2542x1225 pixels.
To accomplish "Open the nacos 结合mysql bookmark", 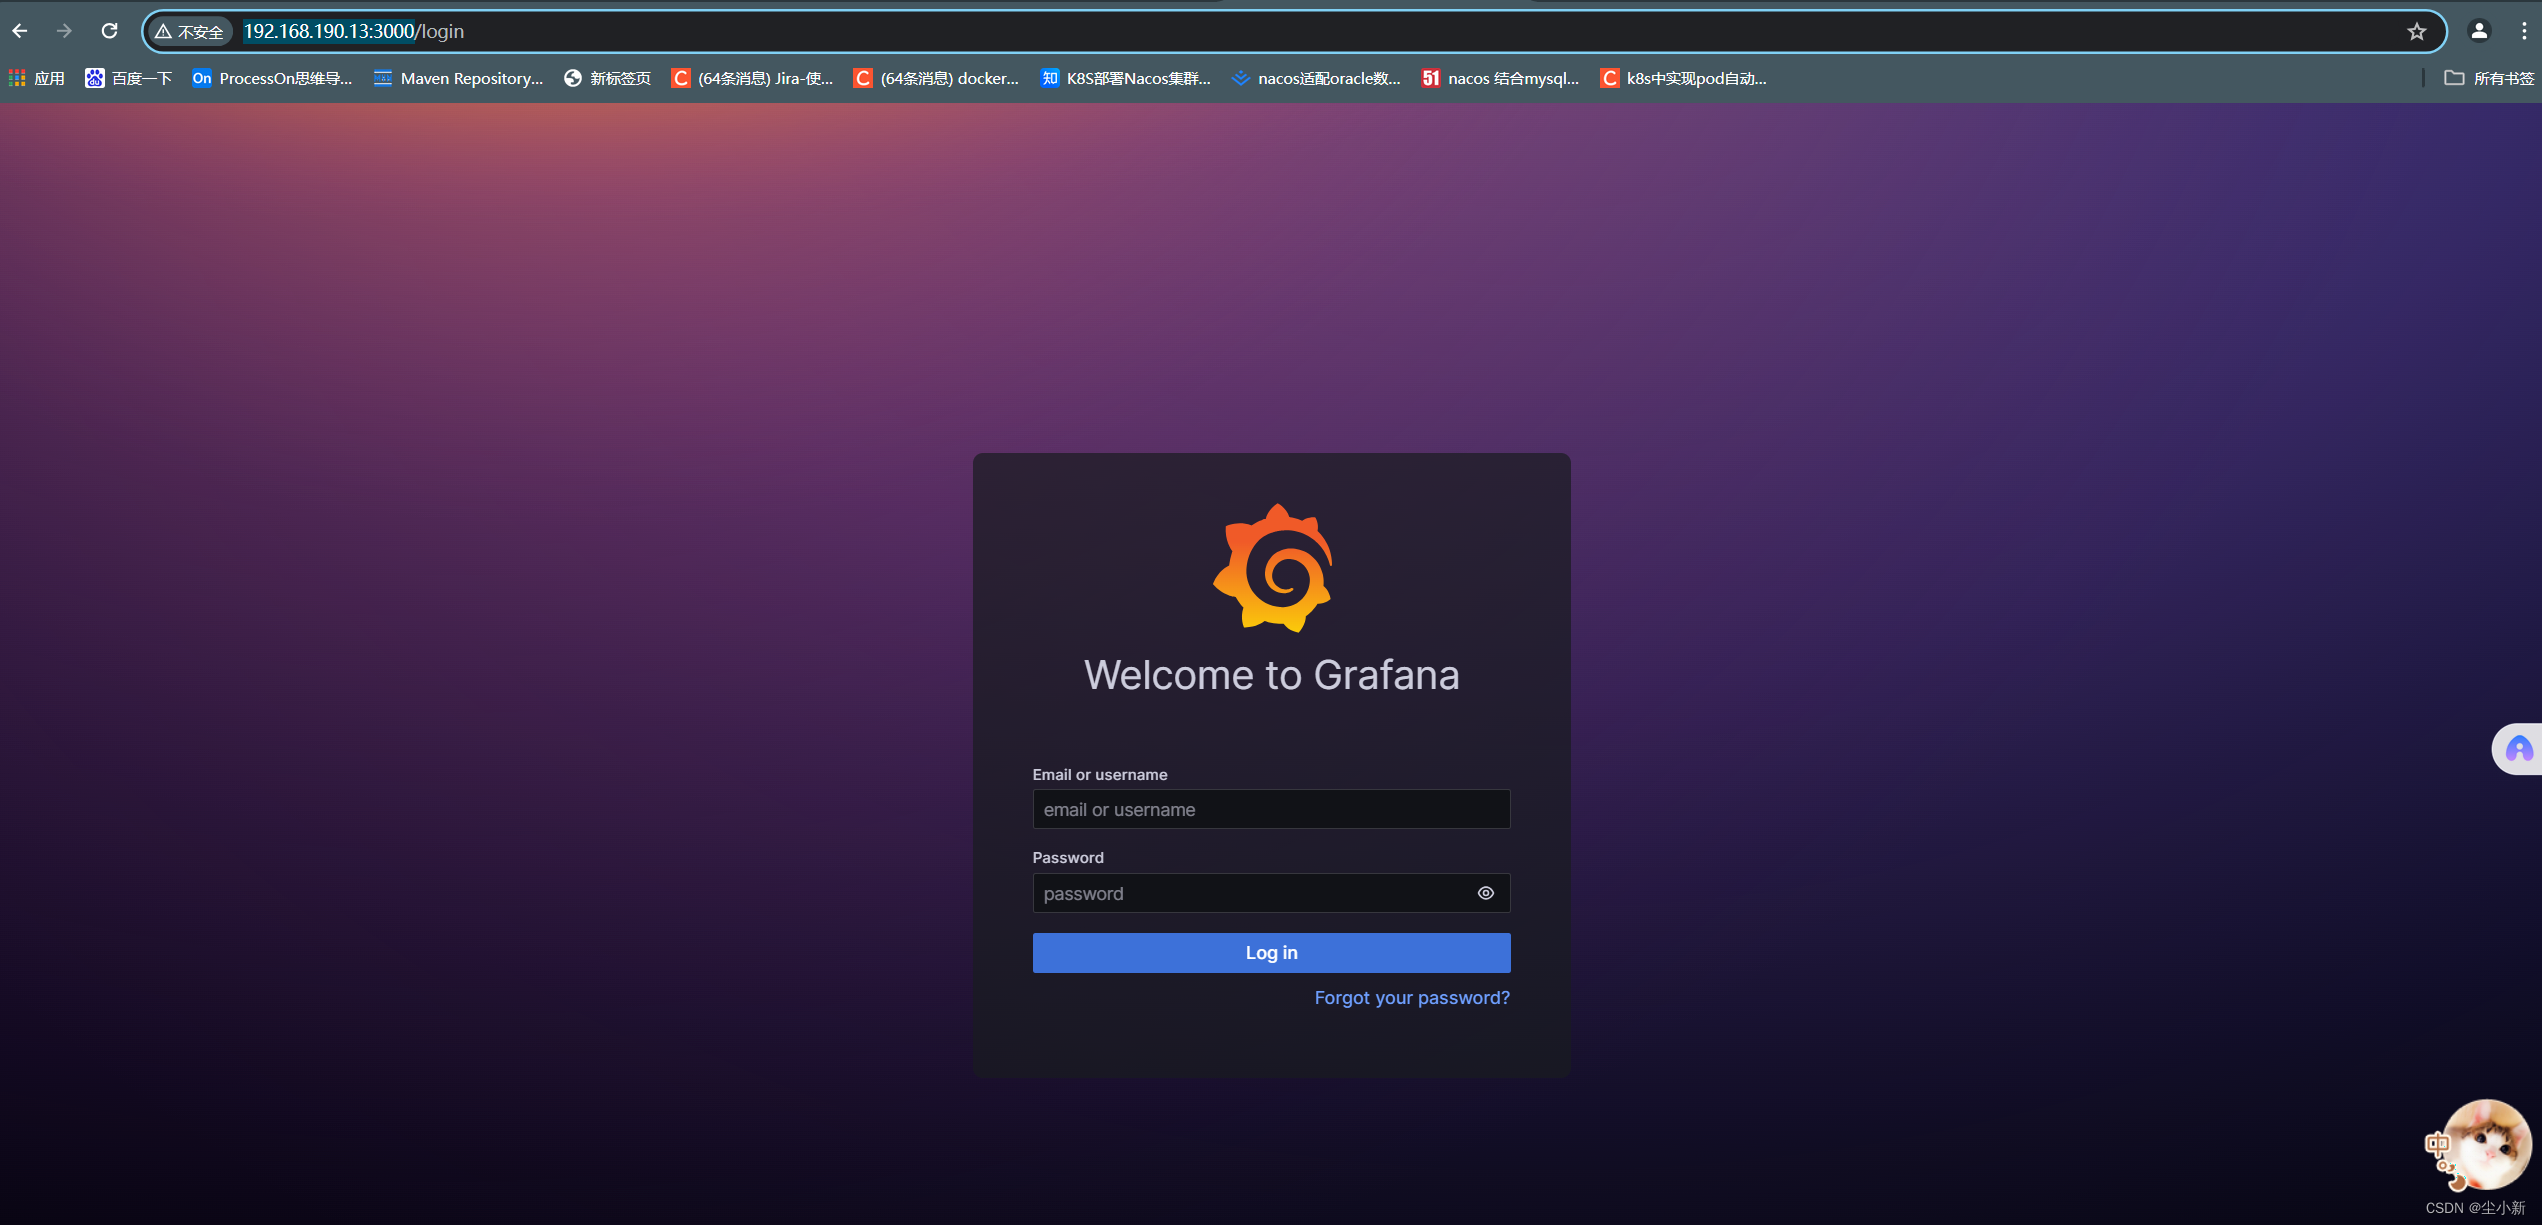I will (x=1501, y=78).
